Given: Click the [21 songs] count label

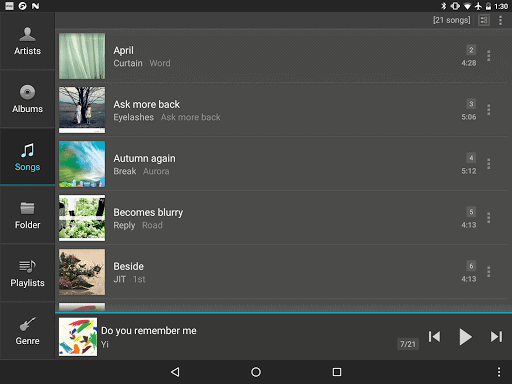Looking at the screenshot, I should 452,20.
